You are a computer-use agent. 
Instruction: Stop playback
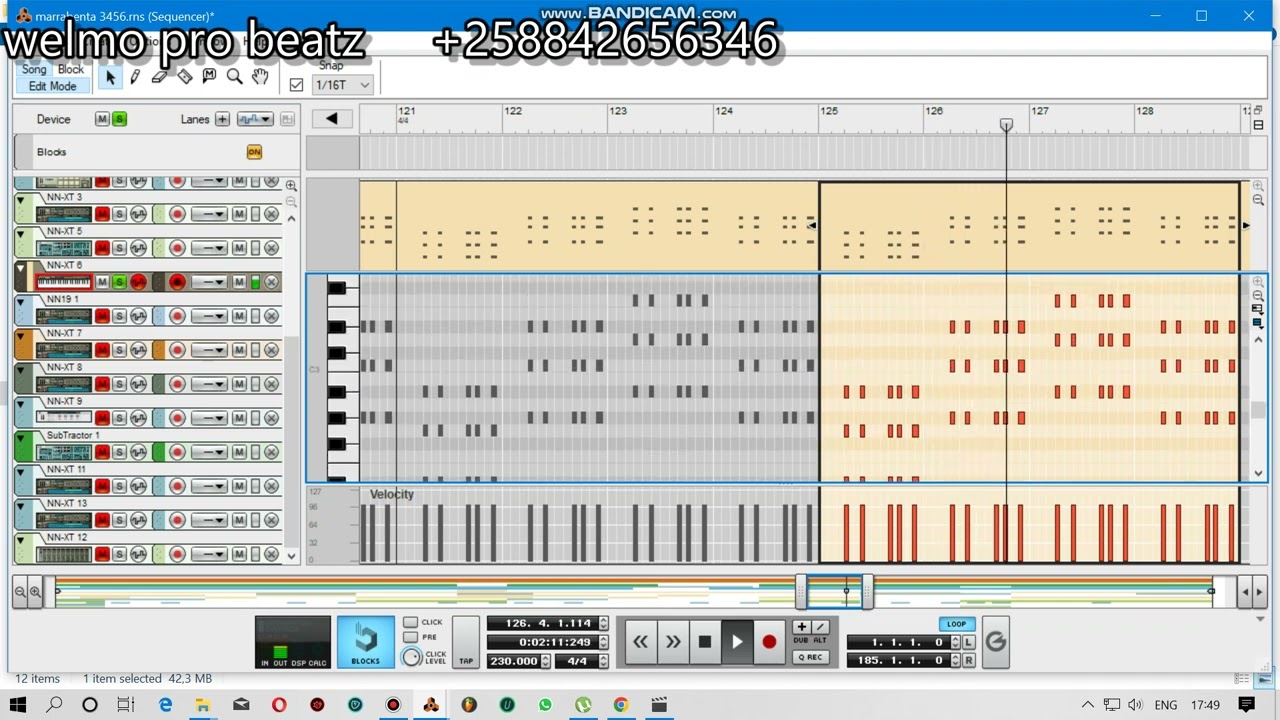point(705,642)
